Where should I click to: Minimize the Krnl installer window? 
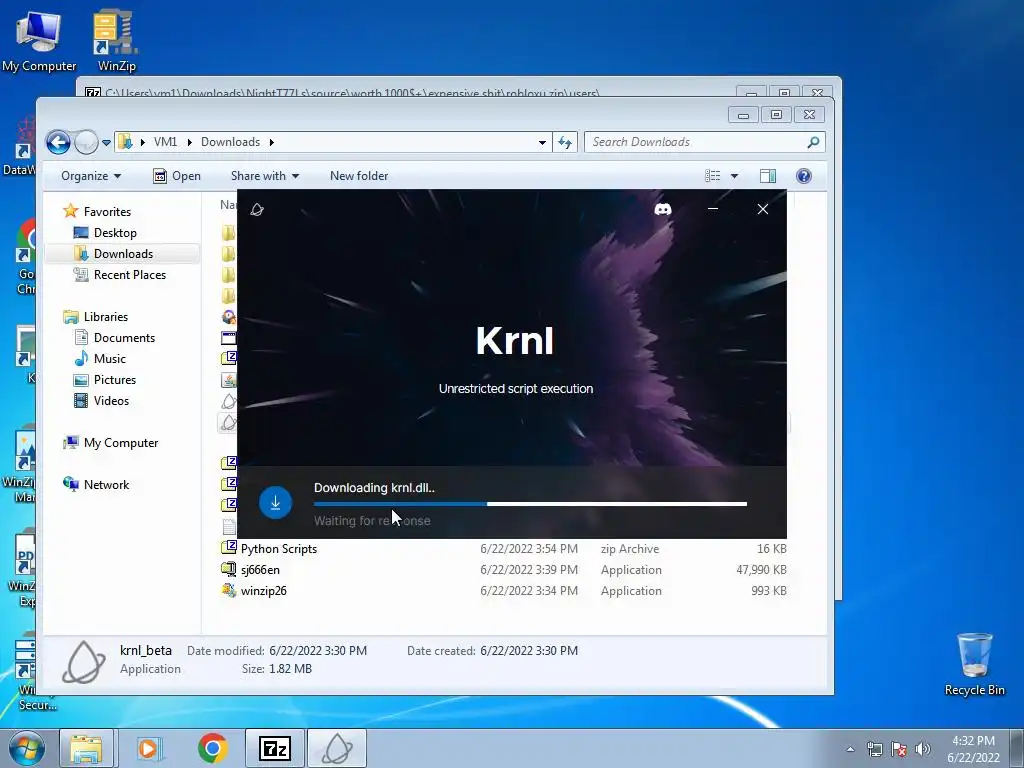[x=713, y=209]
